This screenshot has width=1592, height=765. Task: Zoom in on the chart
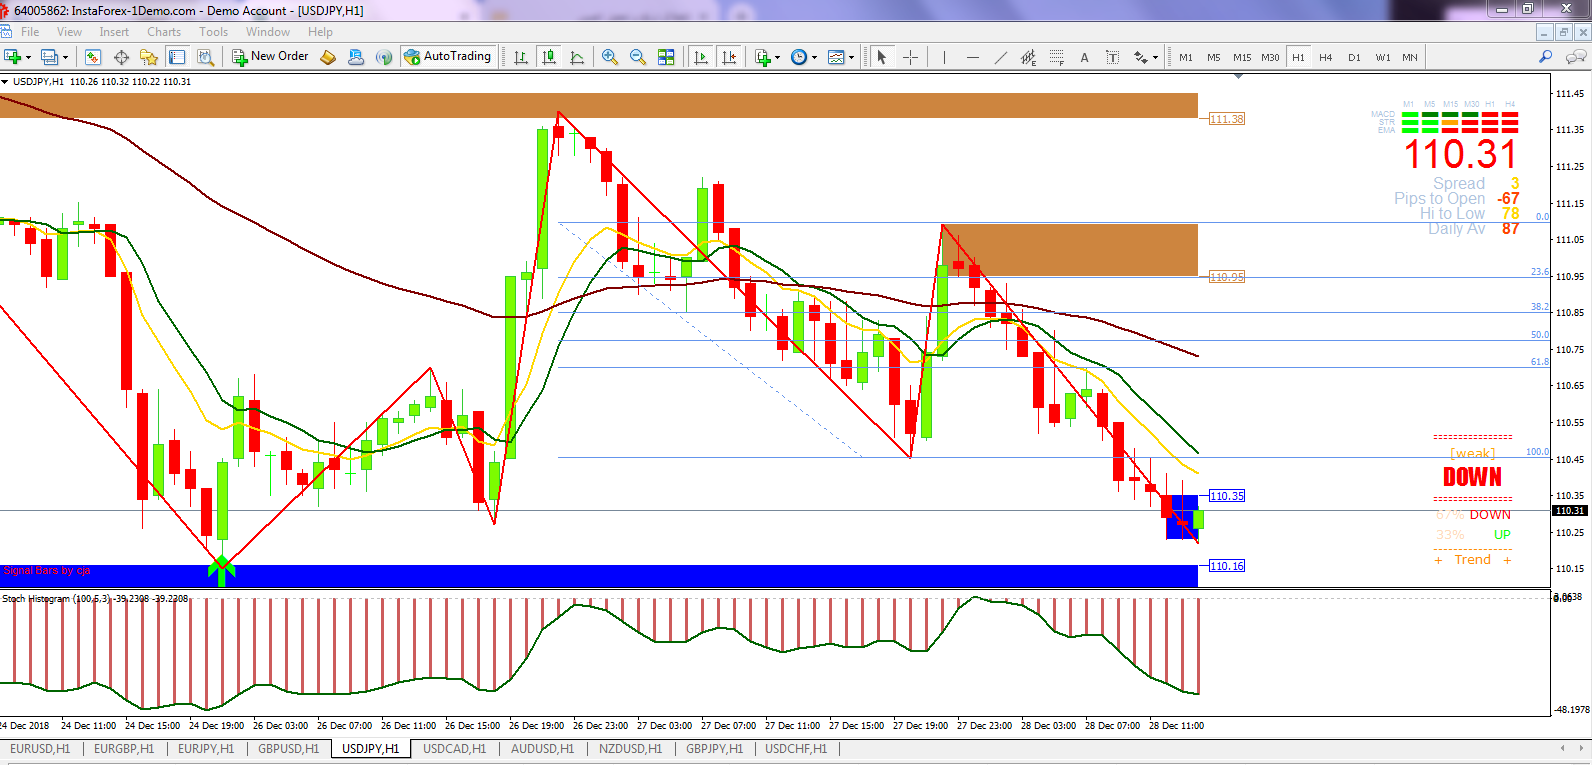point(610,57)
